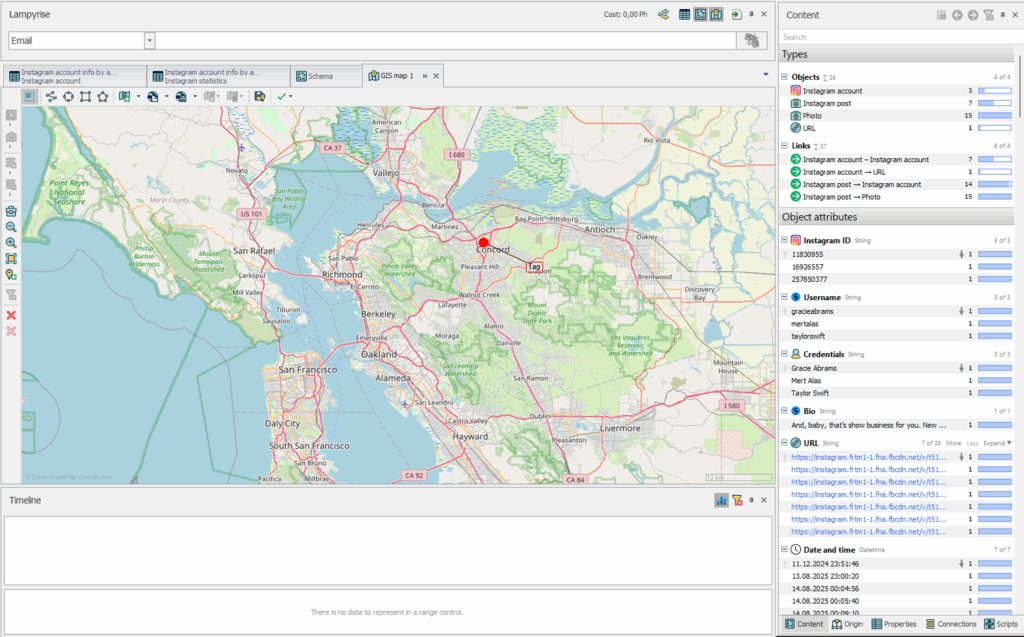Open the Email type combo box dropdown
Image resolution: width=1024 pixels, height=637 pixels.
click(150, 41)
